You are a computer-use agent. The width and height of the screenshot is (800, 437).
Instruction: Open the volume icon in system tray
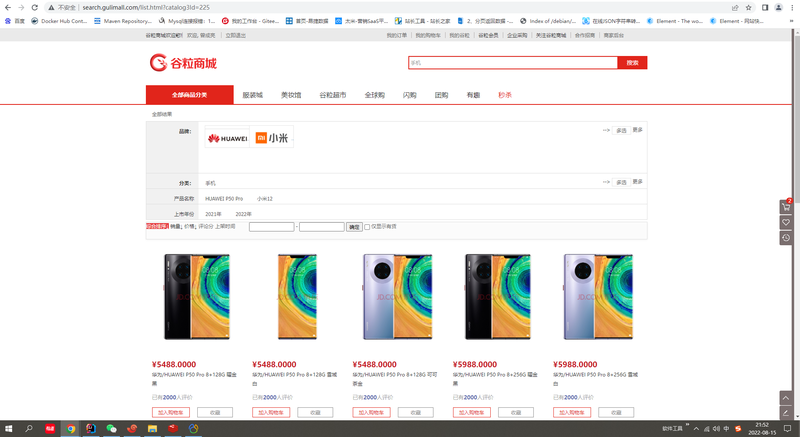point(716,429)
